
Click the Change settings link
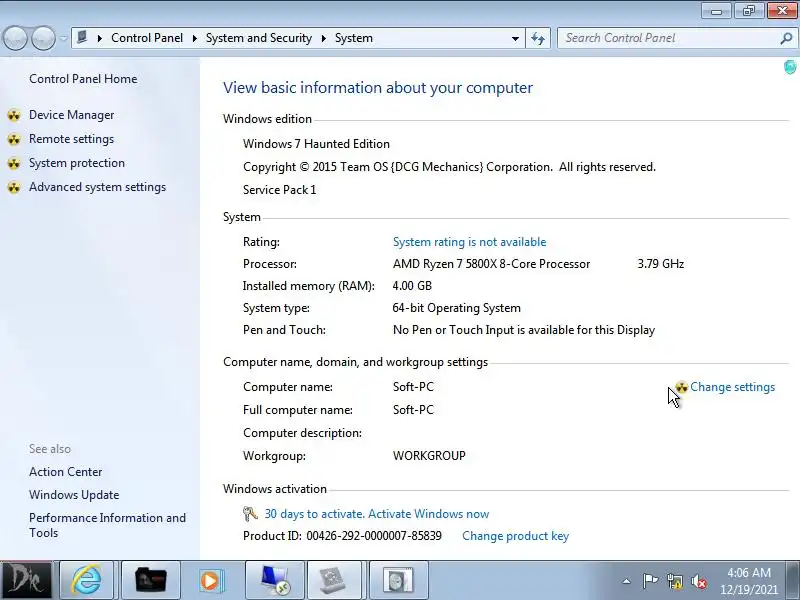pos(732,387)
